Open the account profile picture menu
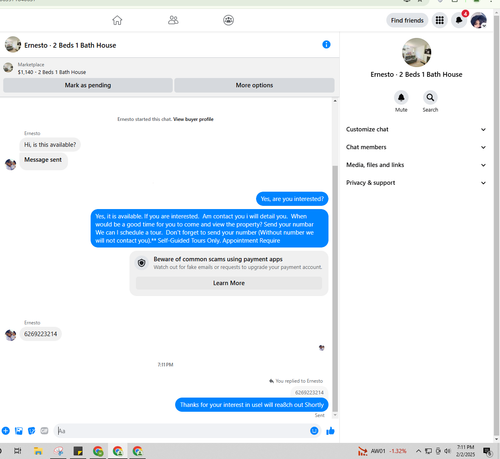This screenshot has height=459, width=500. [x=479, y=20]
